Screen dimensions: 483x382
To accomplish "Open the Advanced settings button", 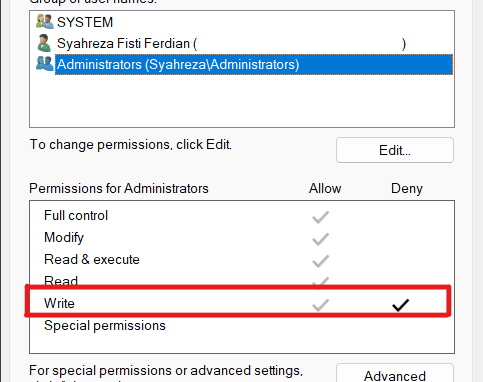I will coord(395,375).
